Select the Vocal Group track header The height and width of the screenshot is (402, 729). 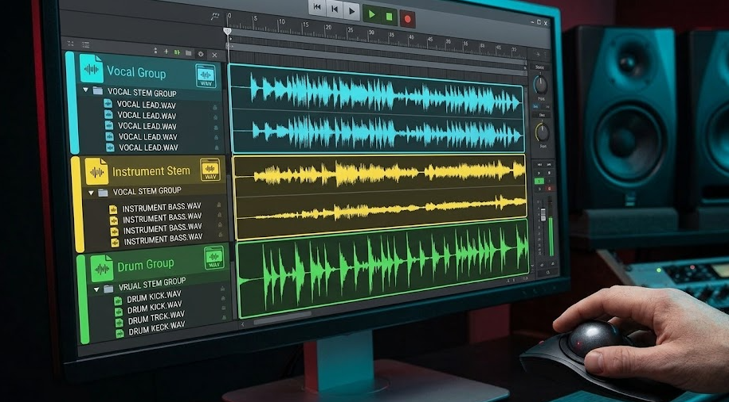click(x=147, y=71)
